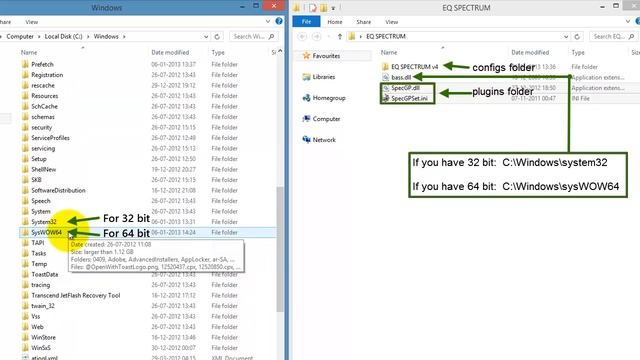Open help in the Windows explorer window
640x360 pixels.
(279, 21)
